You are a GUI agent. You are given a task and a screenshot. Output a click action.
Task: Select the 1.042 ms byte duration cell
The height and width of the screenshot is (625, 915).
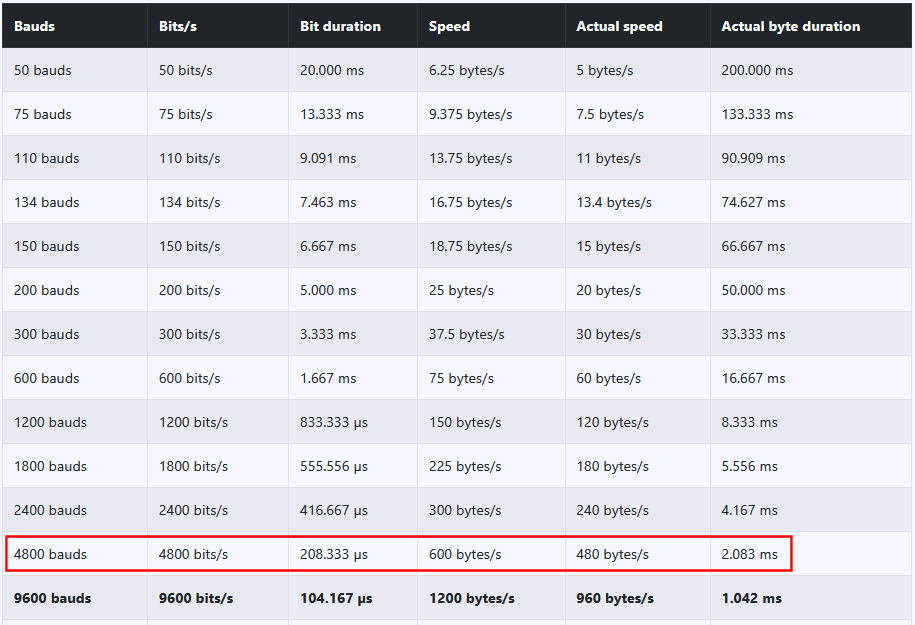pos(752,598)
